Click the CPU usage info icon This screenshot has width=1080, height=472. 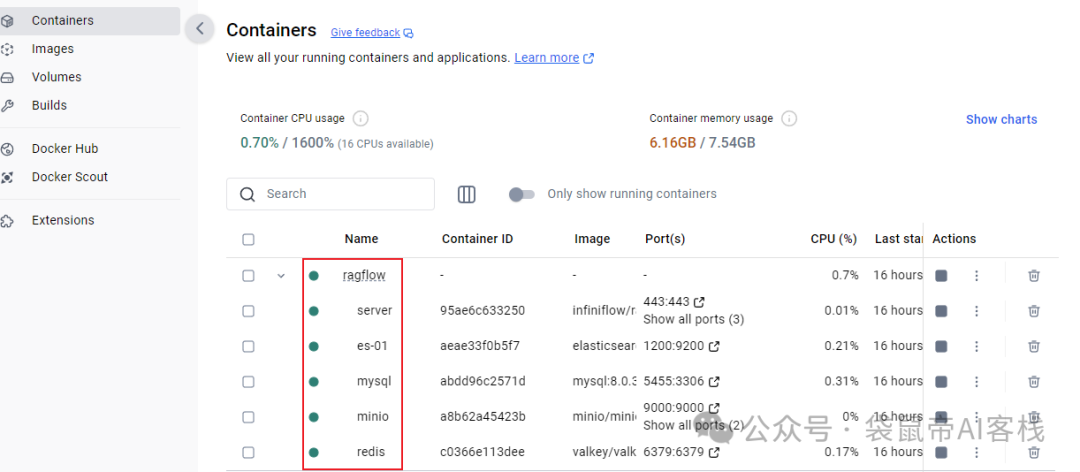coord(360,119)
